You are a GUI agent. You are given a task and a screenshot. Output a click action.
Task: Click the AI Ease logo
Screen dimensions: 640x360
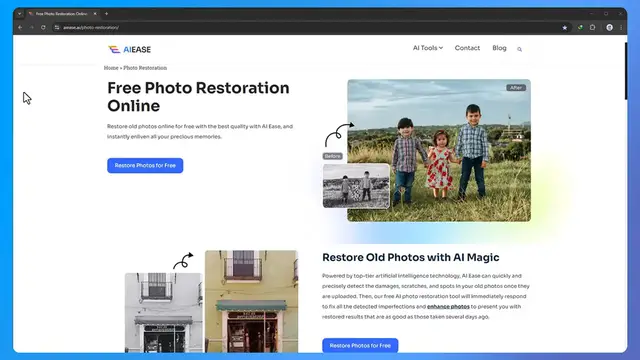click(x=129, y=49)
